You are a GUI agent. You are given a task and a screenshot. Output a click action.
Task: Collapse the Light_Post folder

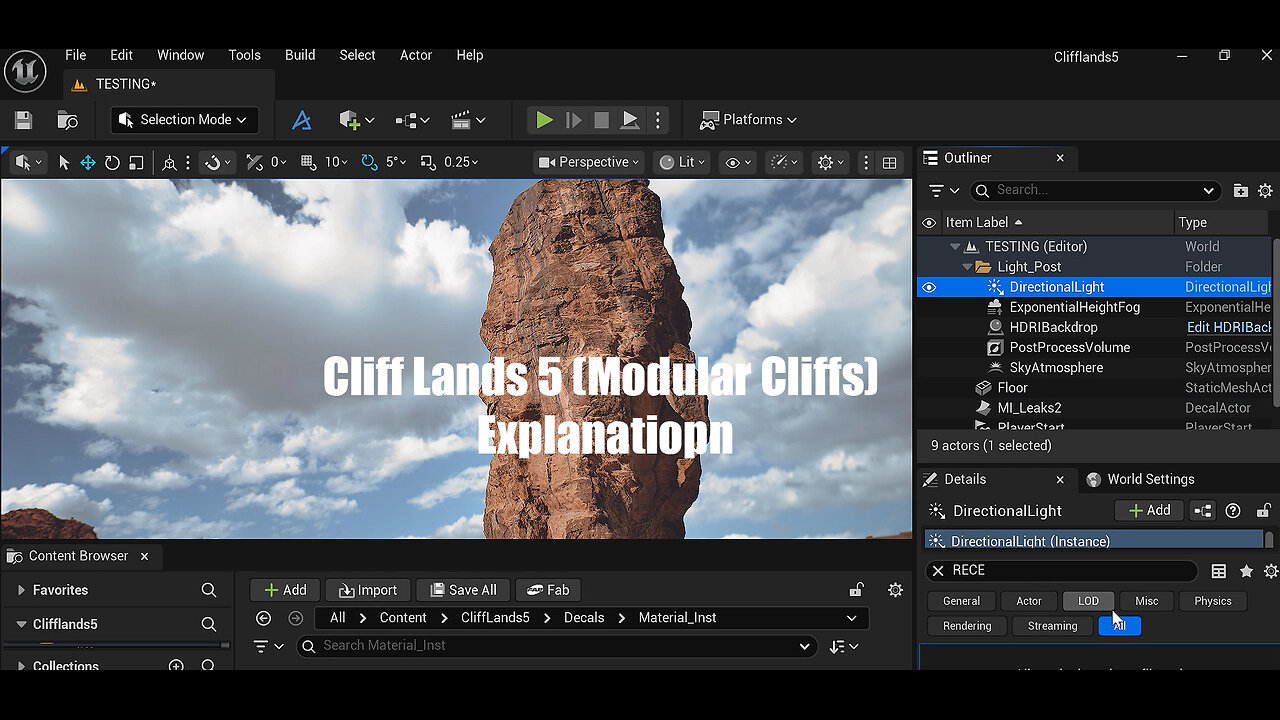click(x=967, y=267)
